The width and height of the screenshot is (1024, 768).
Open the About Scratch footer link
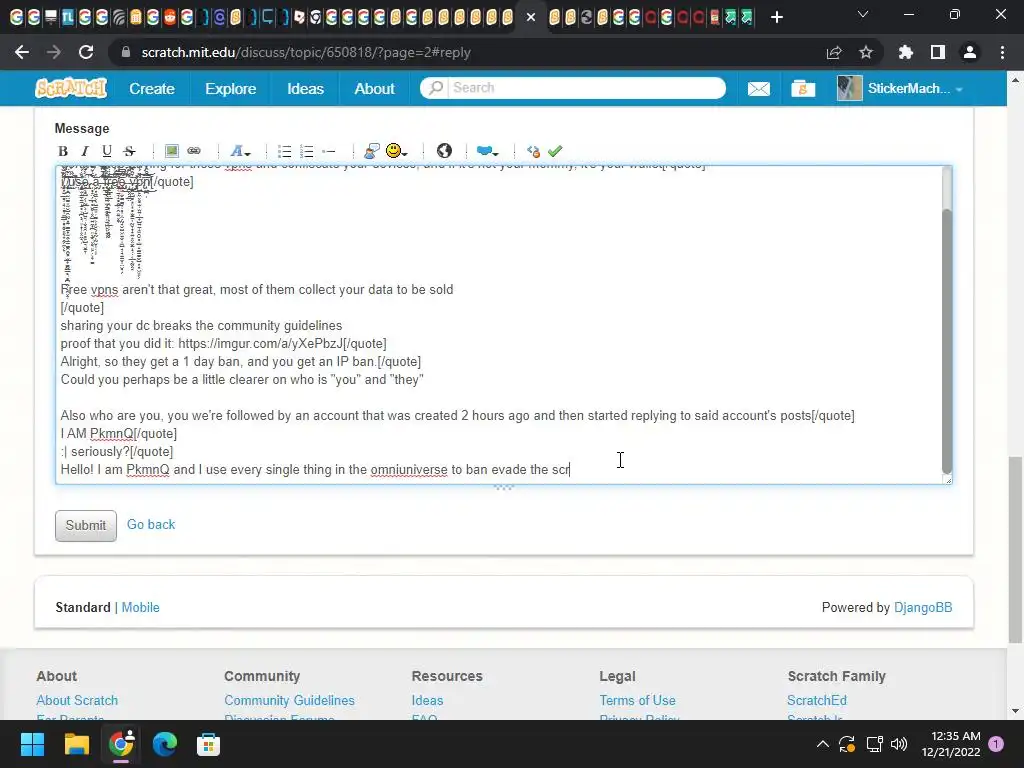[x=77, y=700]
